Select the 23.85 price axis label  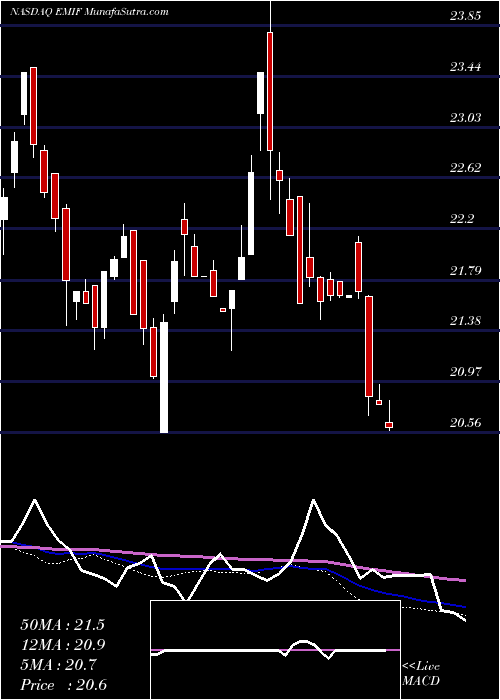465,16
